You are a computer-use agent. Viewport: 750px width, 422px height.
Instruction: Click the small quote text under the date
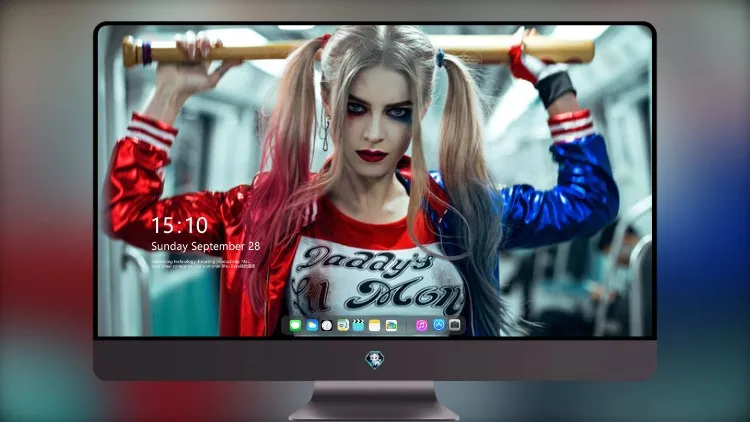pos(203,264)
